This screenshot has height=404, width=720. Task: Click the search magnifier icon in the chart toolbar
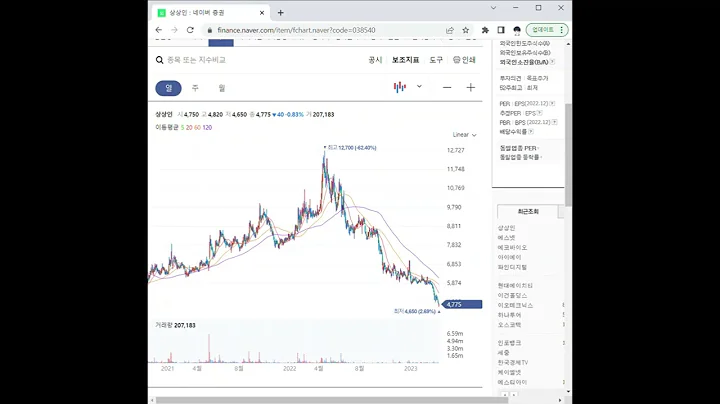(x=159, y=60)
